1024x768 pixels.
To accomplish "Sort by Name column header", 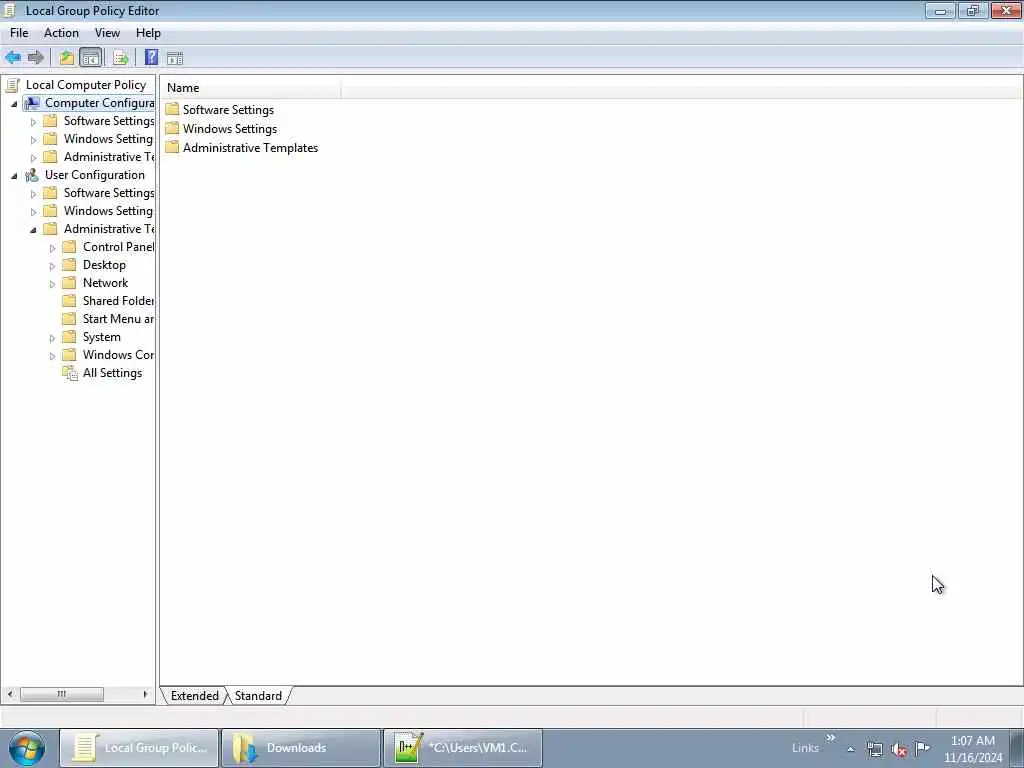I will (x=250, y=88).
